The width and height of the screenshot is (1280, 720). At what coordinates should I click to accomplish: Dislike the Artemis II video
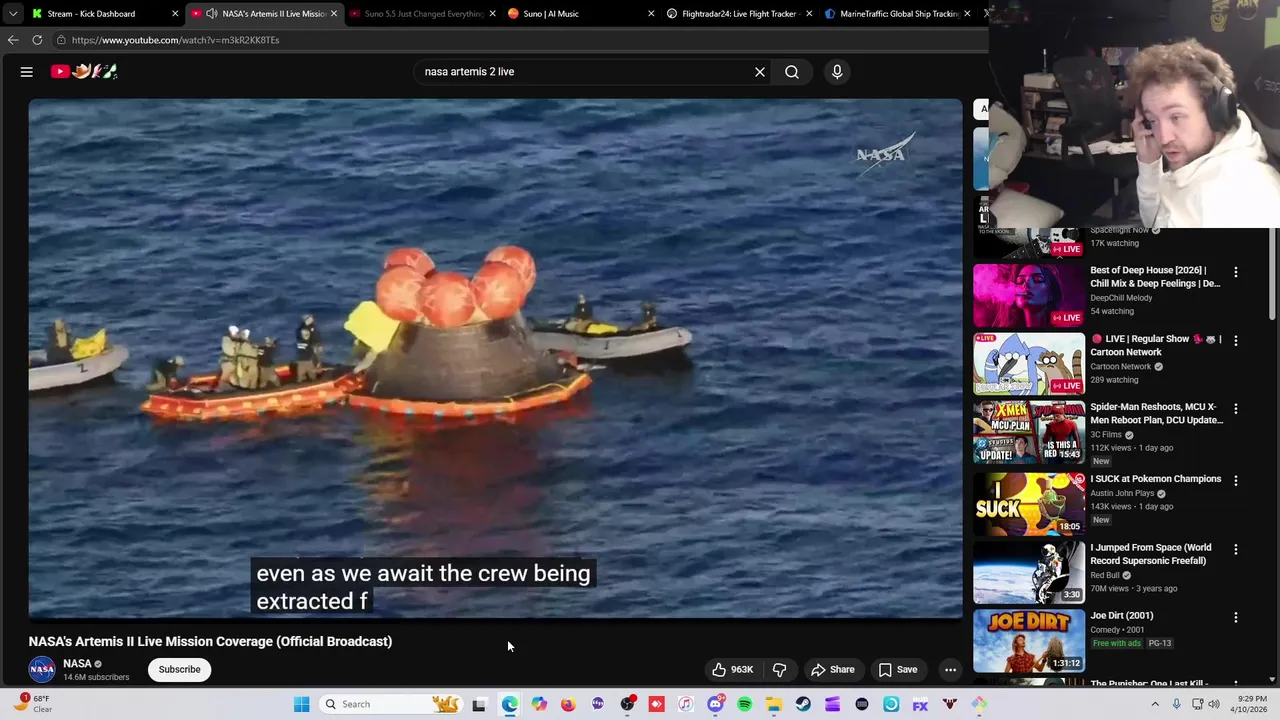pos(780,669)
